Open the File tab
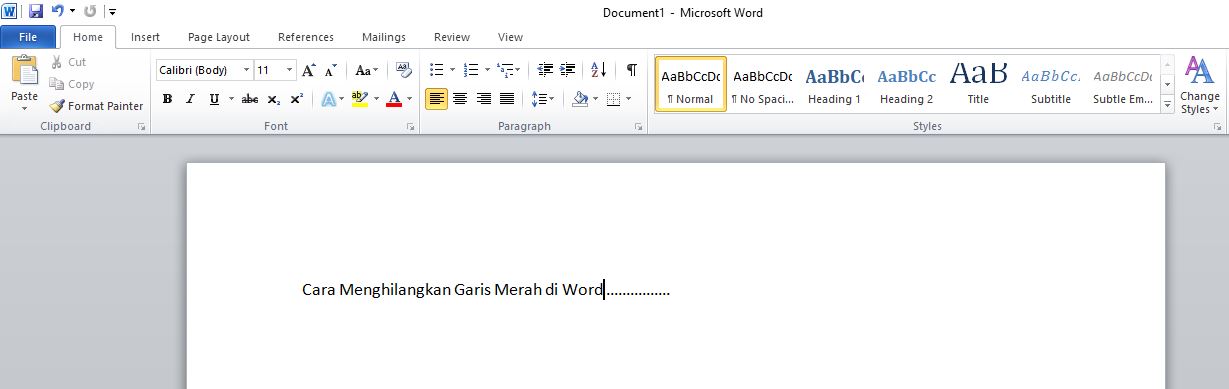The width and height of the screenshot is (1229, 389). point(28,37)
